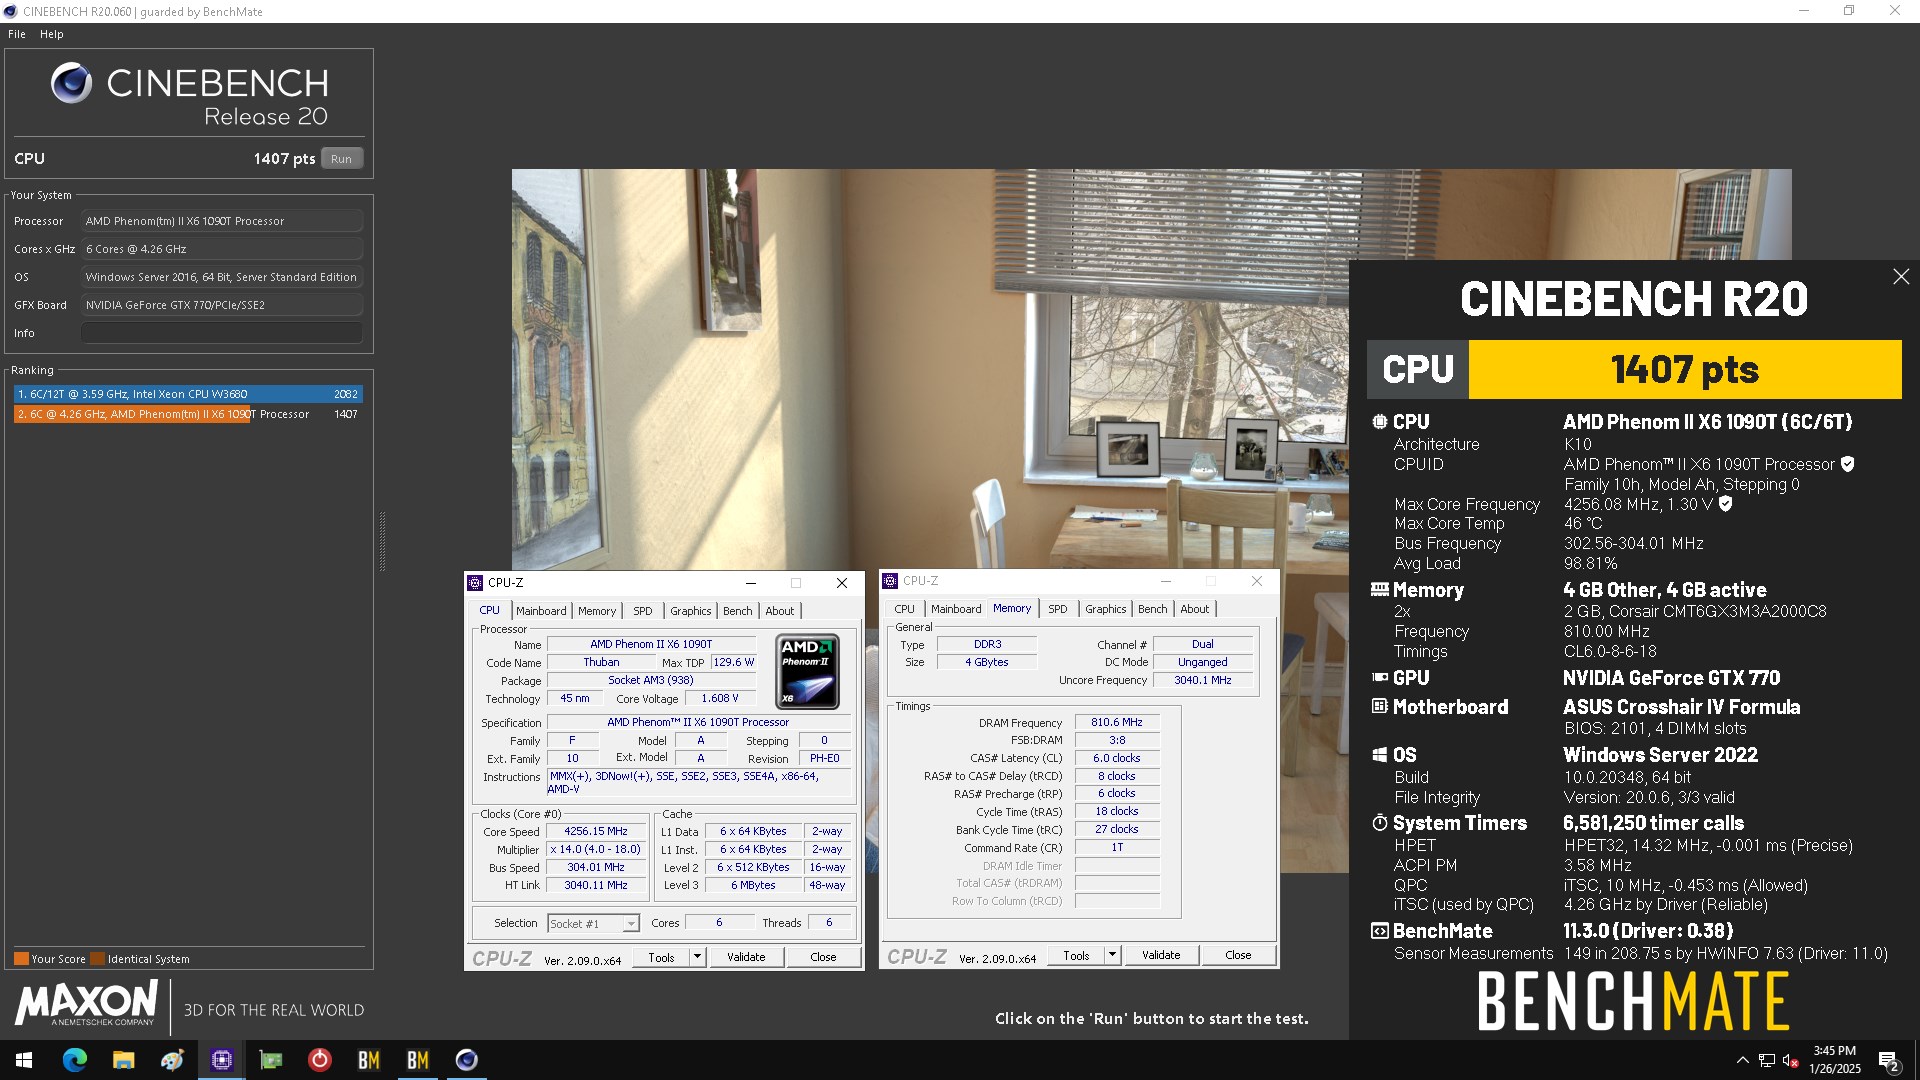Click the green board icon in taskbar
Image resolution: width=1920 pixels, height=1080 pixels.
click(x=271, y=1060)
